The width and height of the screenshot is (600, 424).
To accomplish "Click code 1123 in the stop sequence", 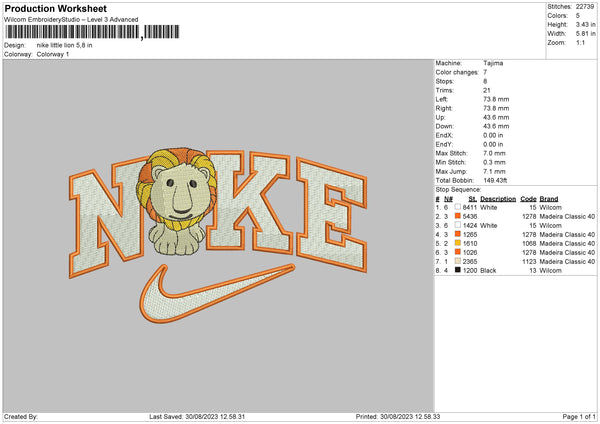I will click(529, 261).
